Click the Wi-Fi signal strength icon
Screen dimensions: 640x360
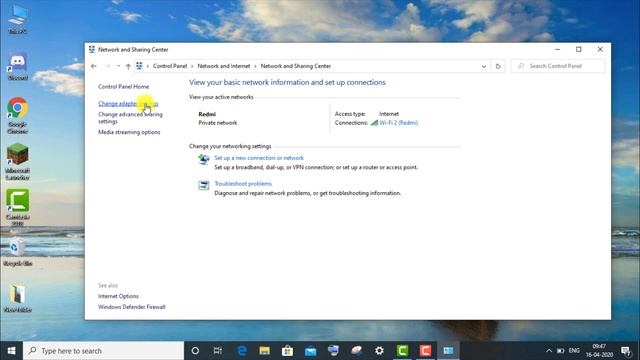[x=374, y=123]
